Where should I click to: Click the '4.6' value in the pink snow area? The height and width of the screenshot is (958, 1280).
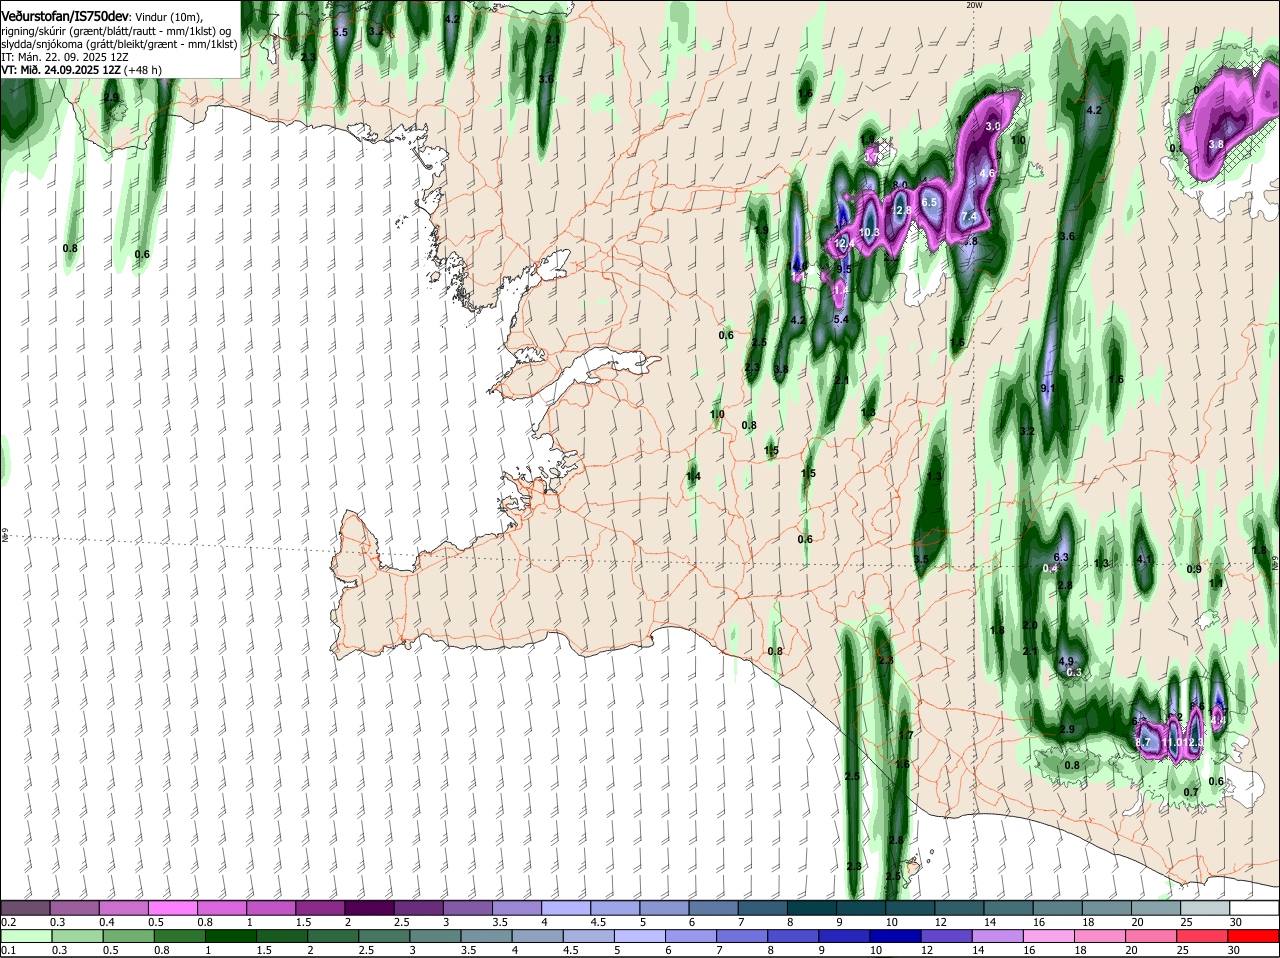point(987,173)
